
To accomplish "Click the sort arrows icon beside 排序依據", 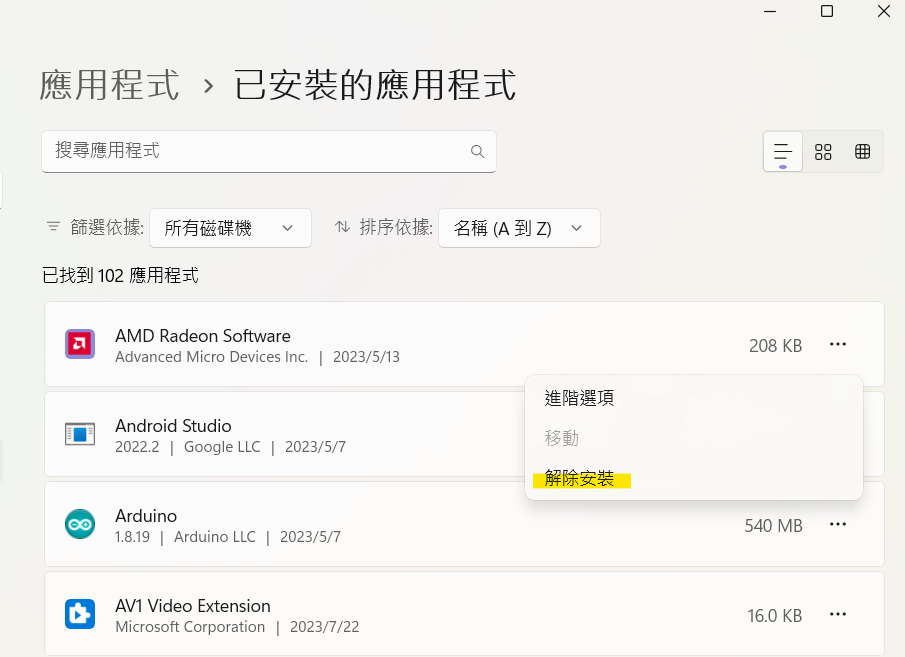I will [342, 227].
